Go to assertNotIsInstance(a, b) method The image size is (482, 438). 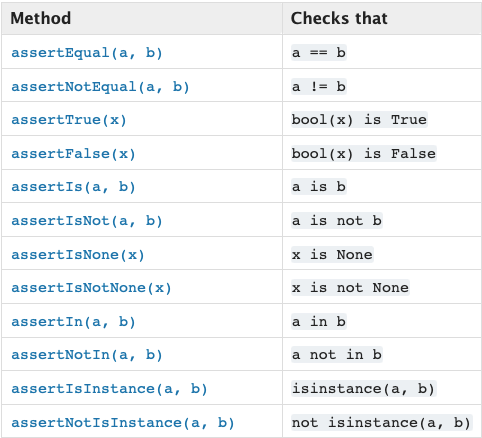click(x=123, y=423)
